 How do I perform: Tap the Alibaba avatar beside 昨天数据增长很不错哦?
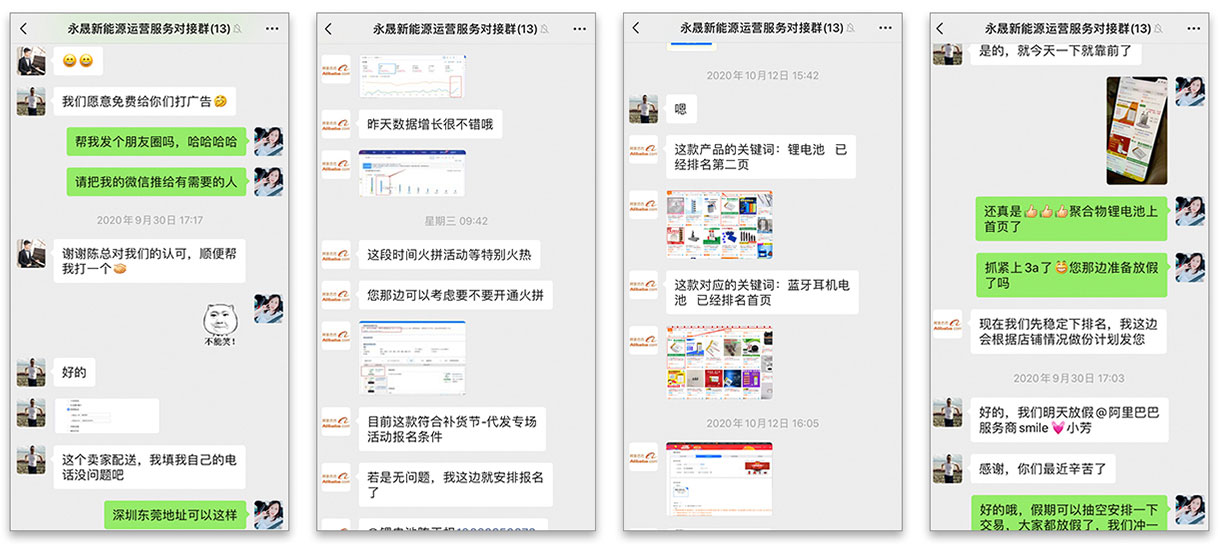336,124
